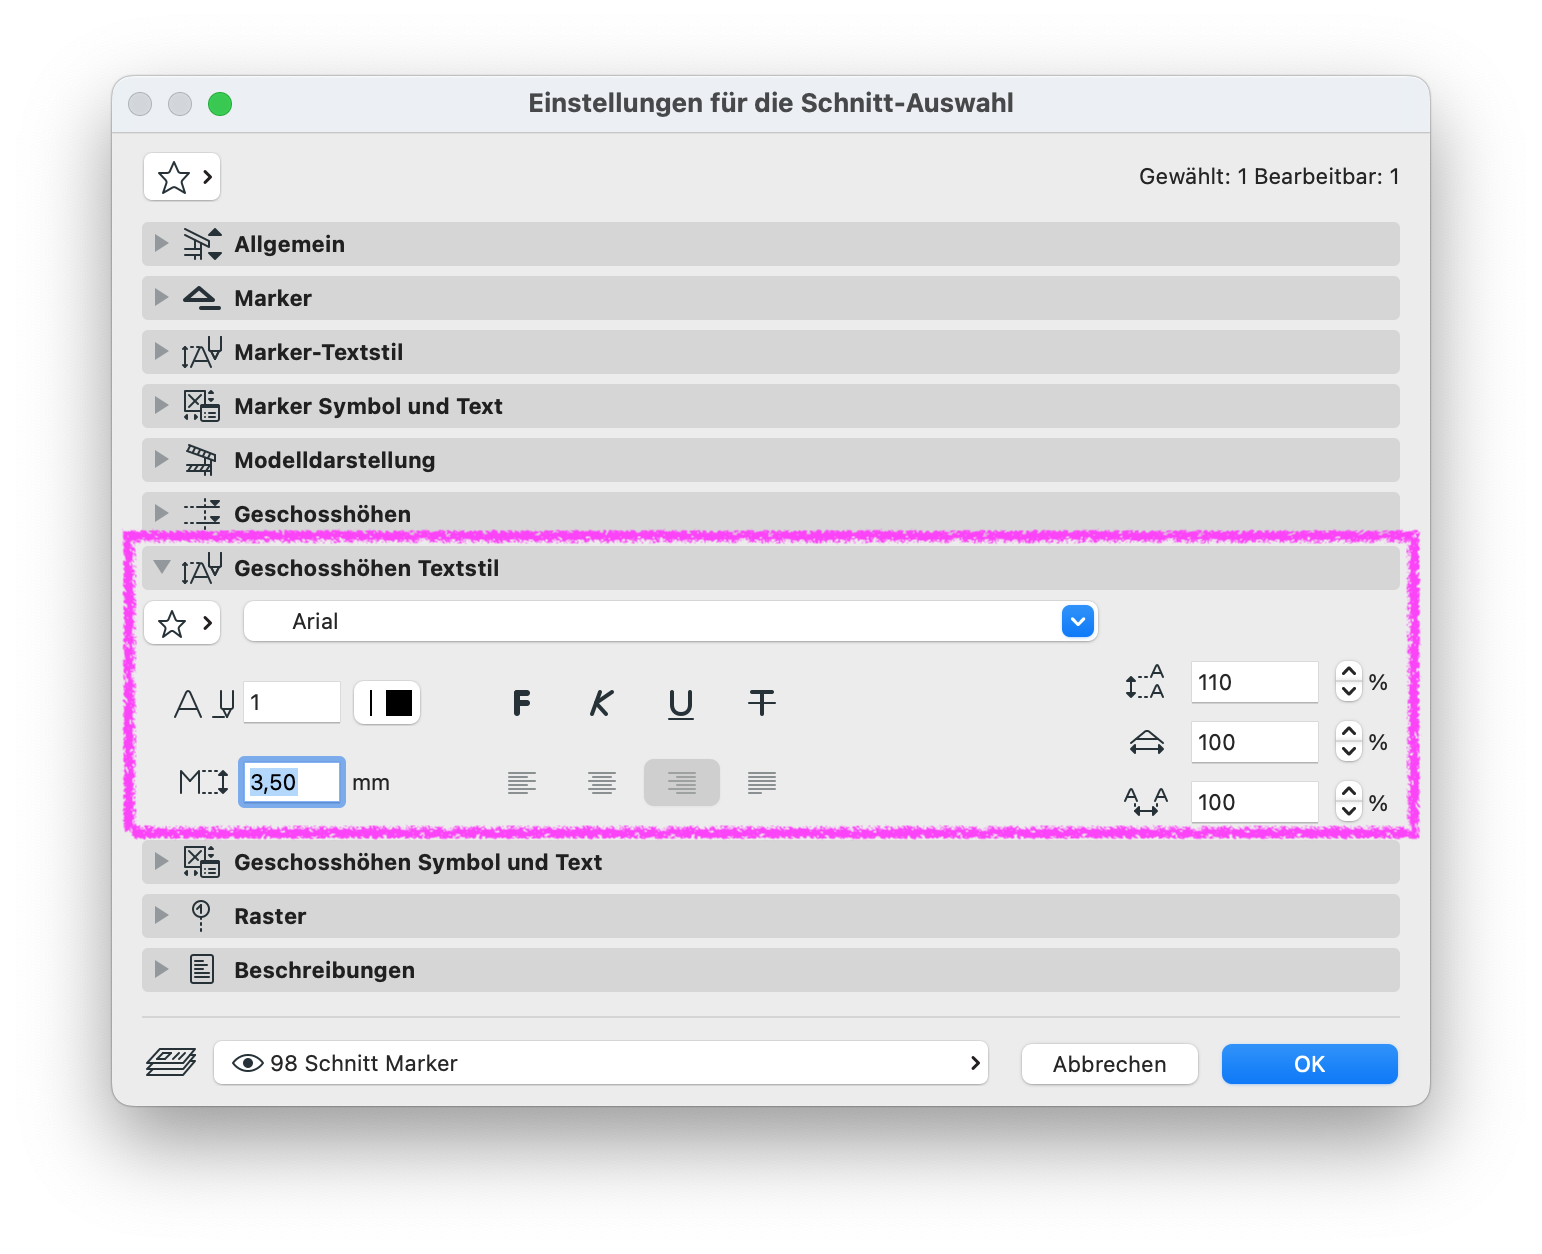Click the letter spacing icon
Viewport: 1542px width, 1254px height.
click(x=1146, y=802)
